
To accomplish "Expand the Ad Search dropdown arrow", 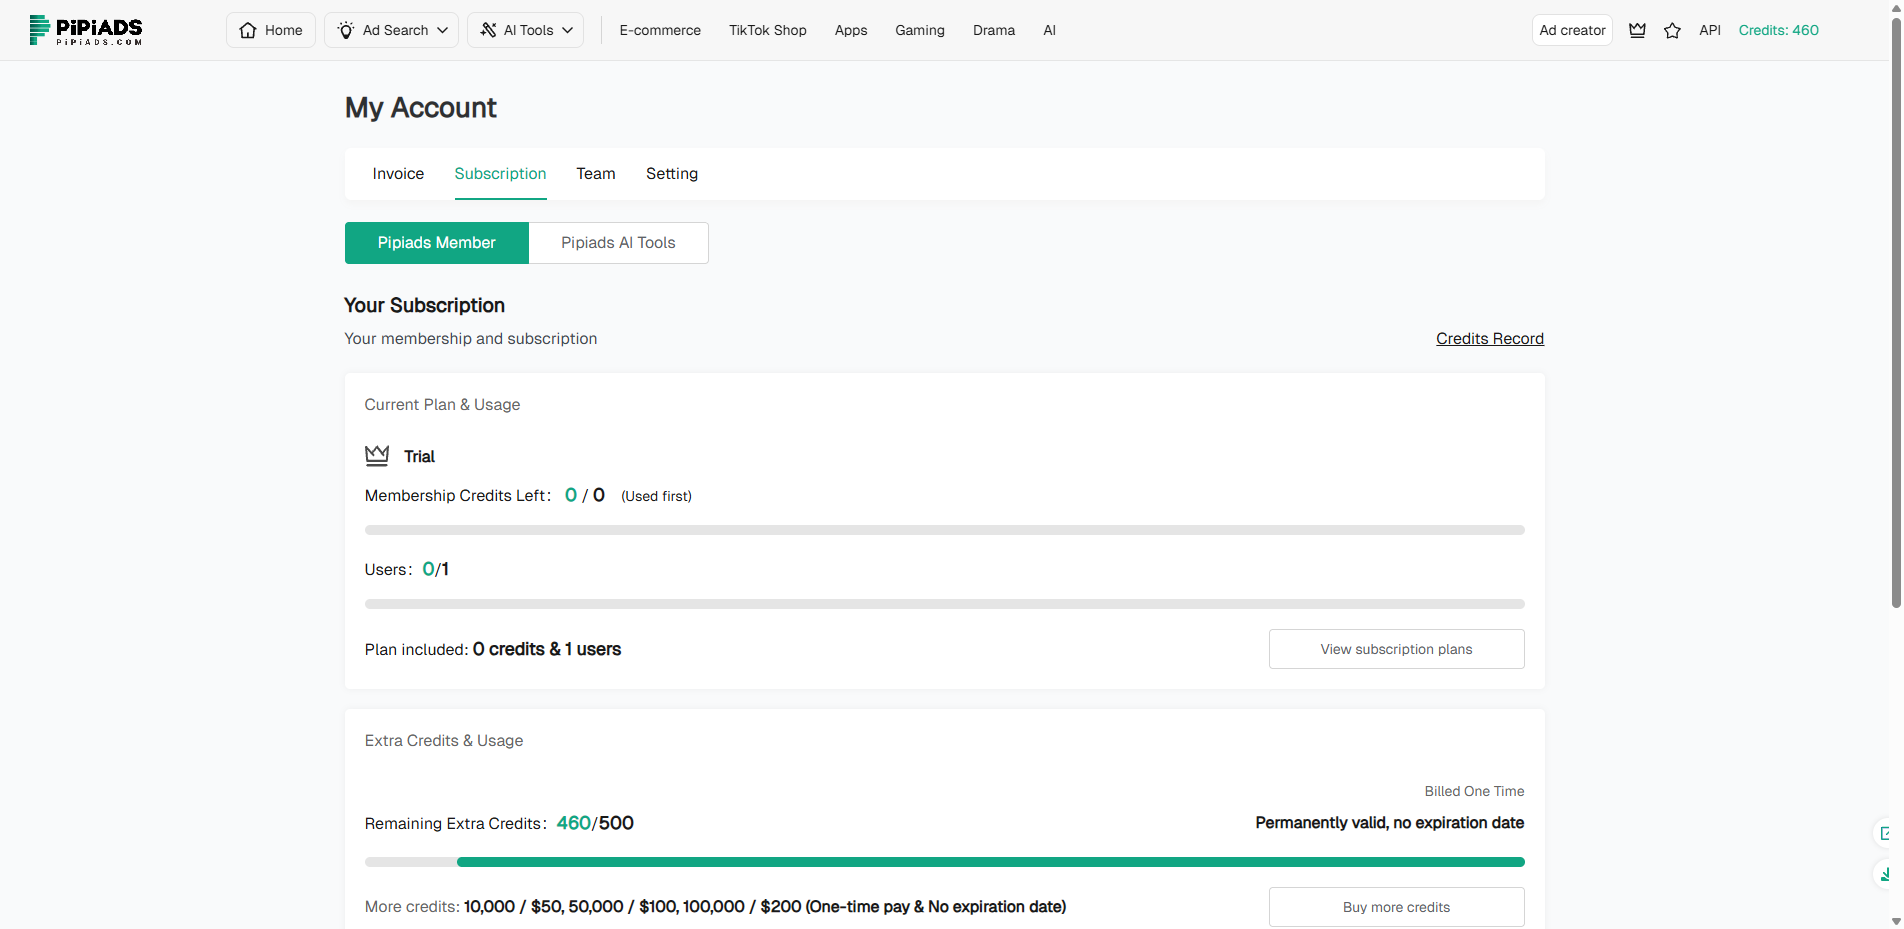I will [442, 30].
